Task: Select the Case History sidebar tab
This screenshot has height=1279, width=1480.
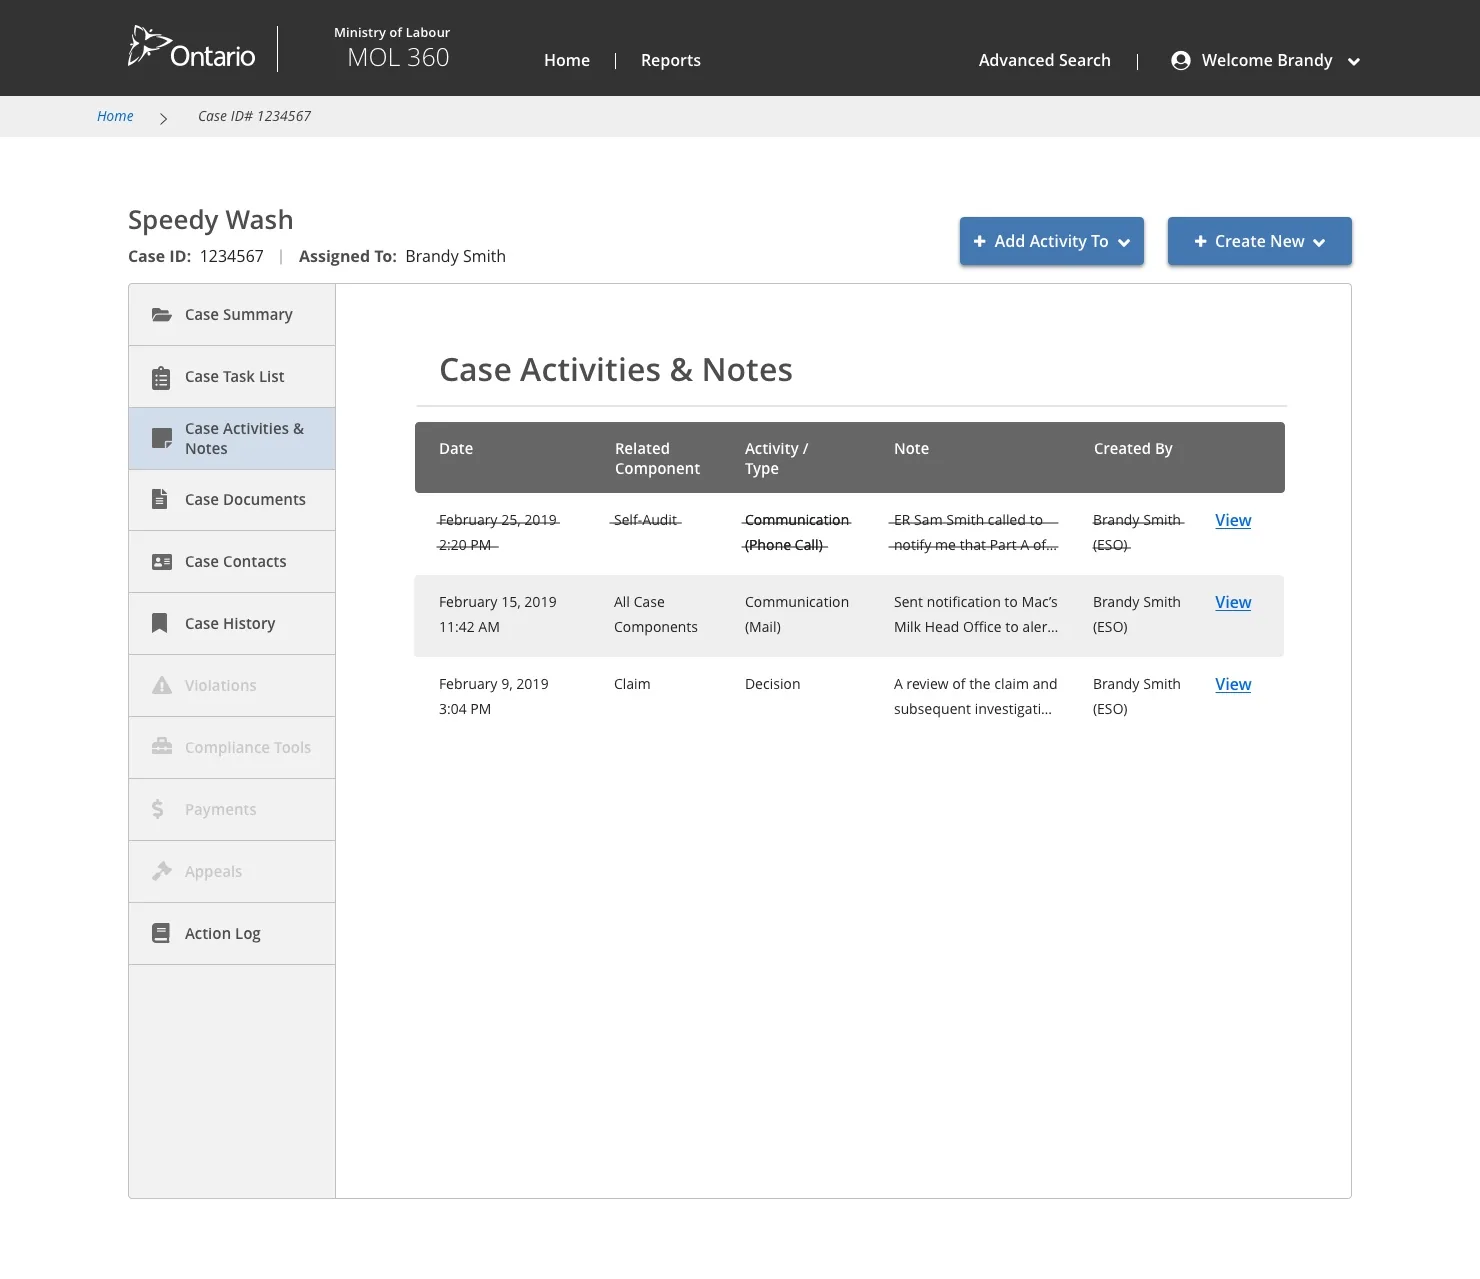Action: pyautogui.click(x=232, y=624)
